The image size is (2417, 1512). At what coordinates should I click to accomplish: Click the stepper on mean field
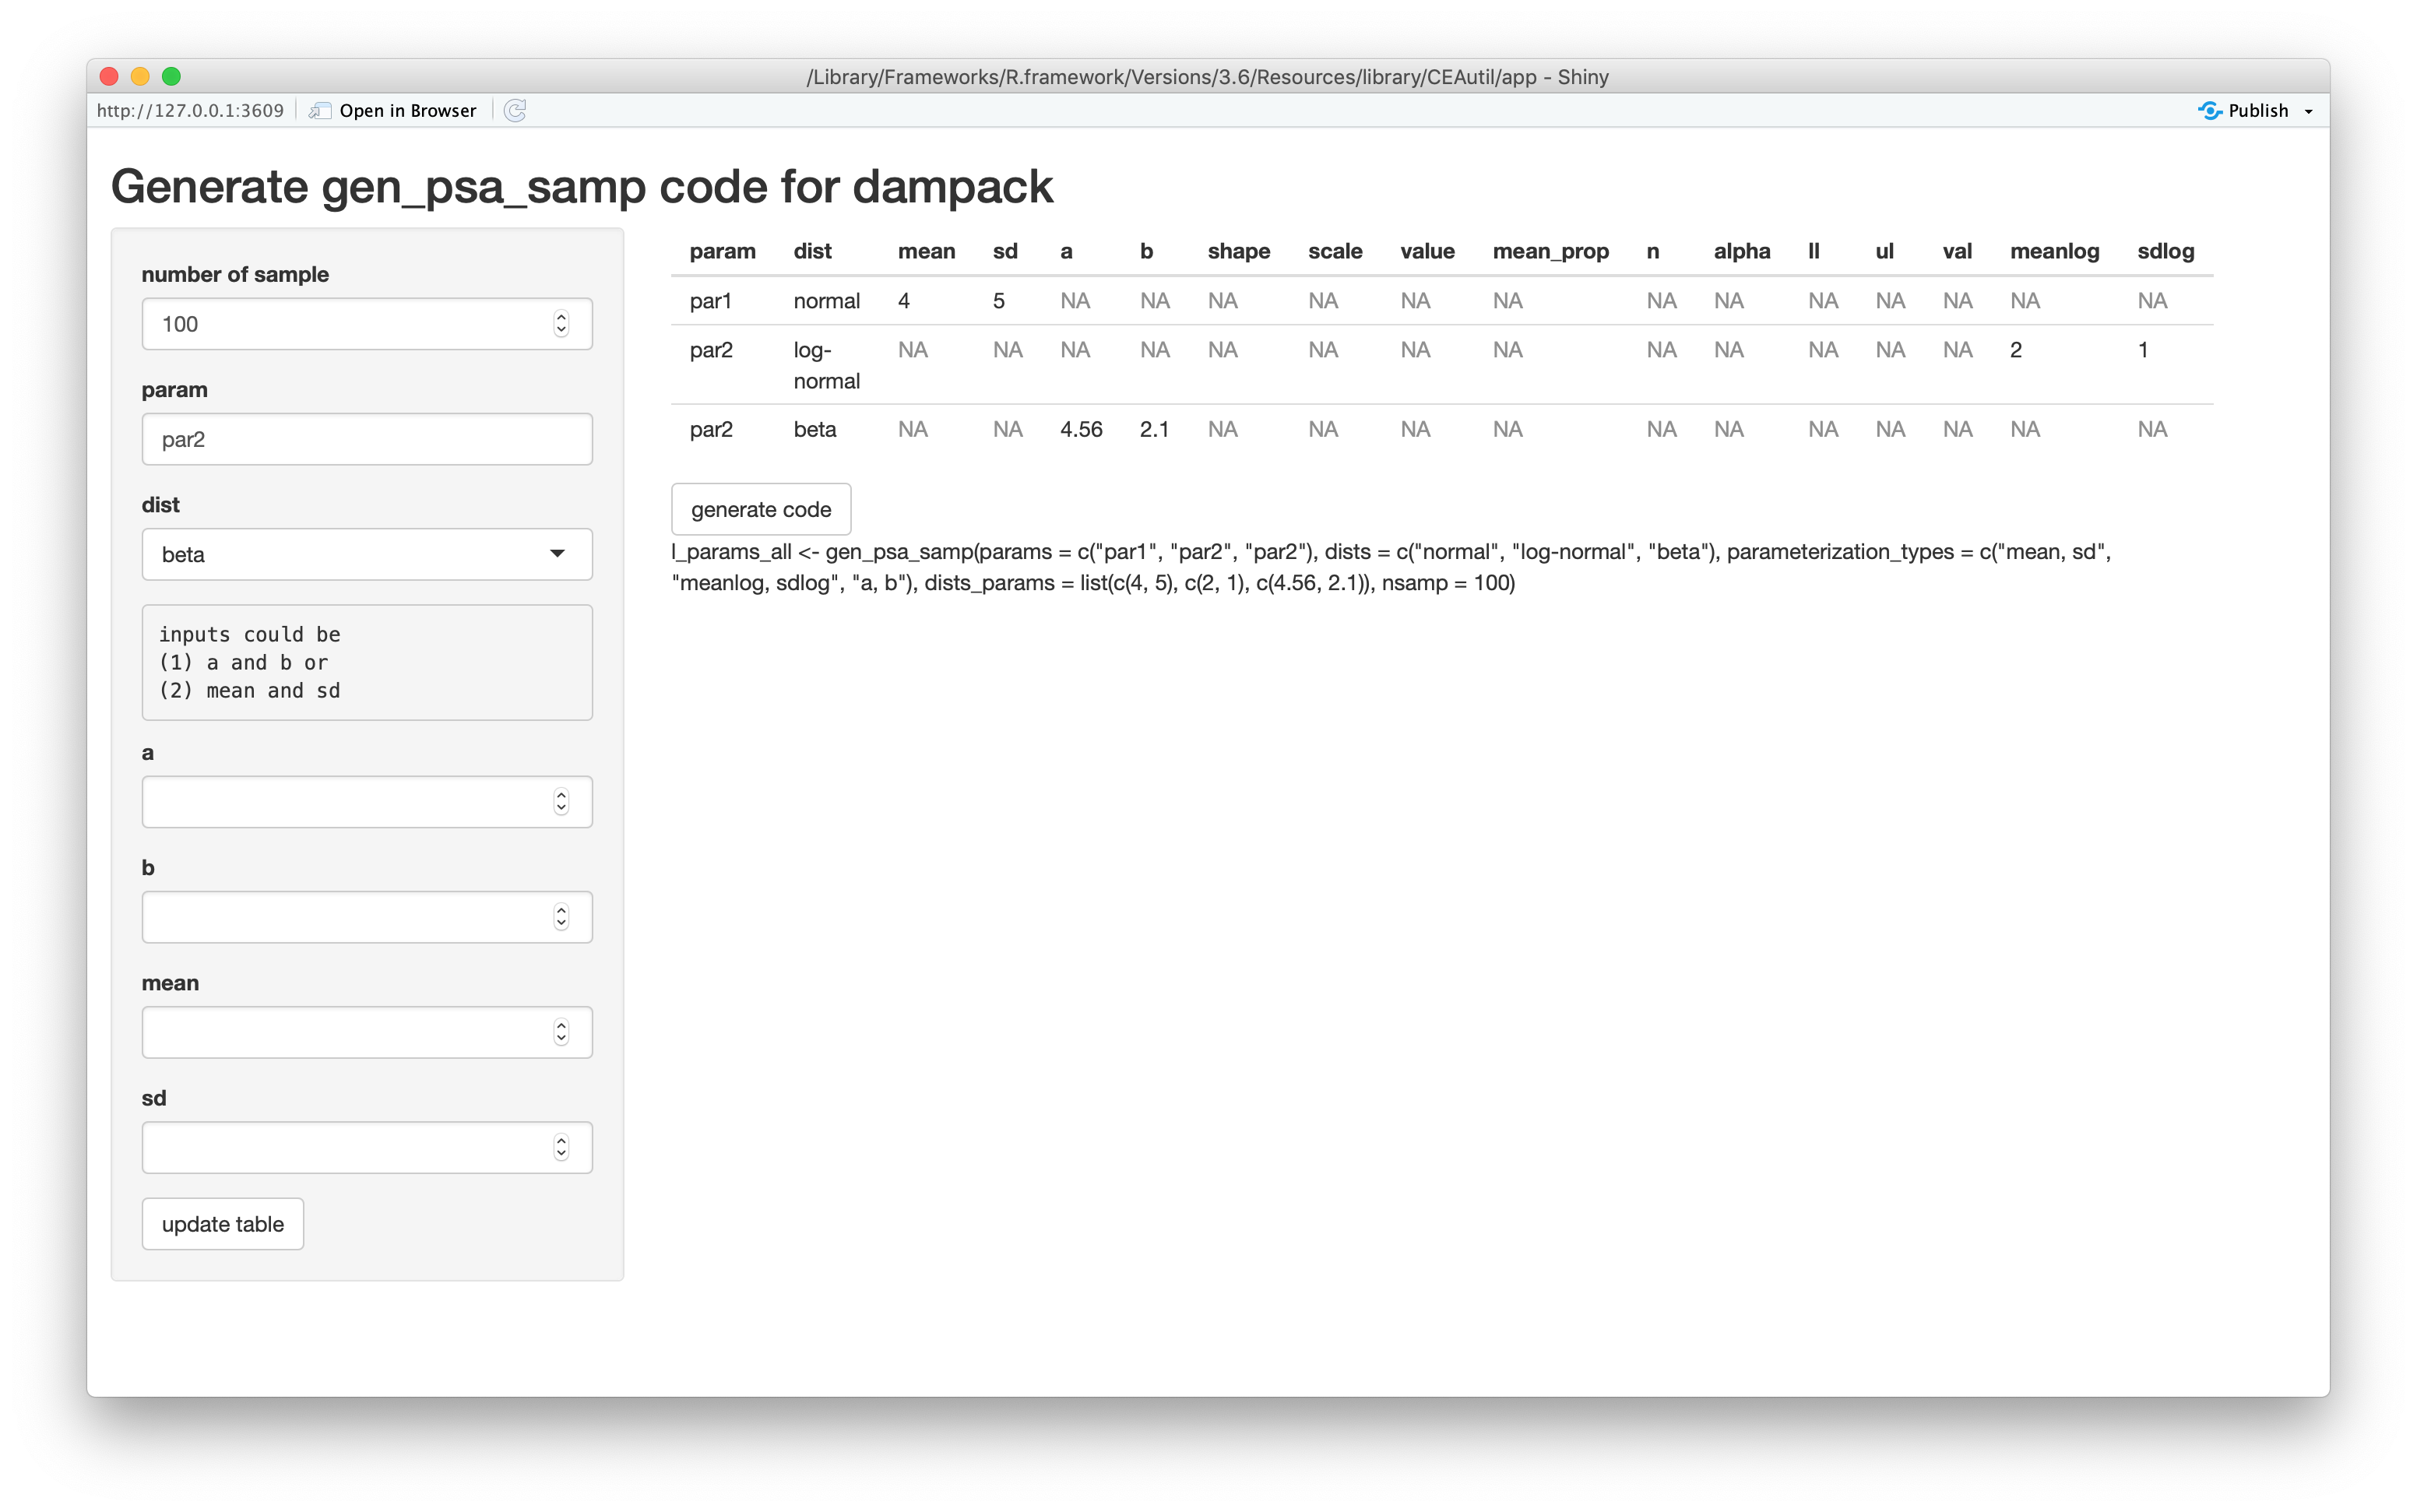[561, 1032]
